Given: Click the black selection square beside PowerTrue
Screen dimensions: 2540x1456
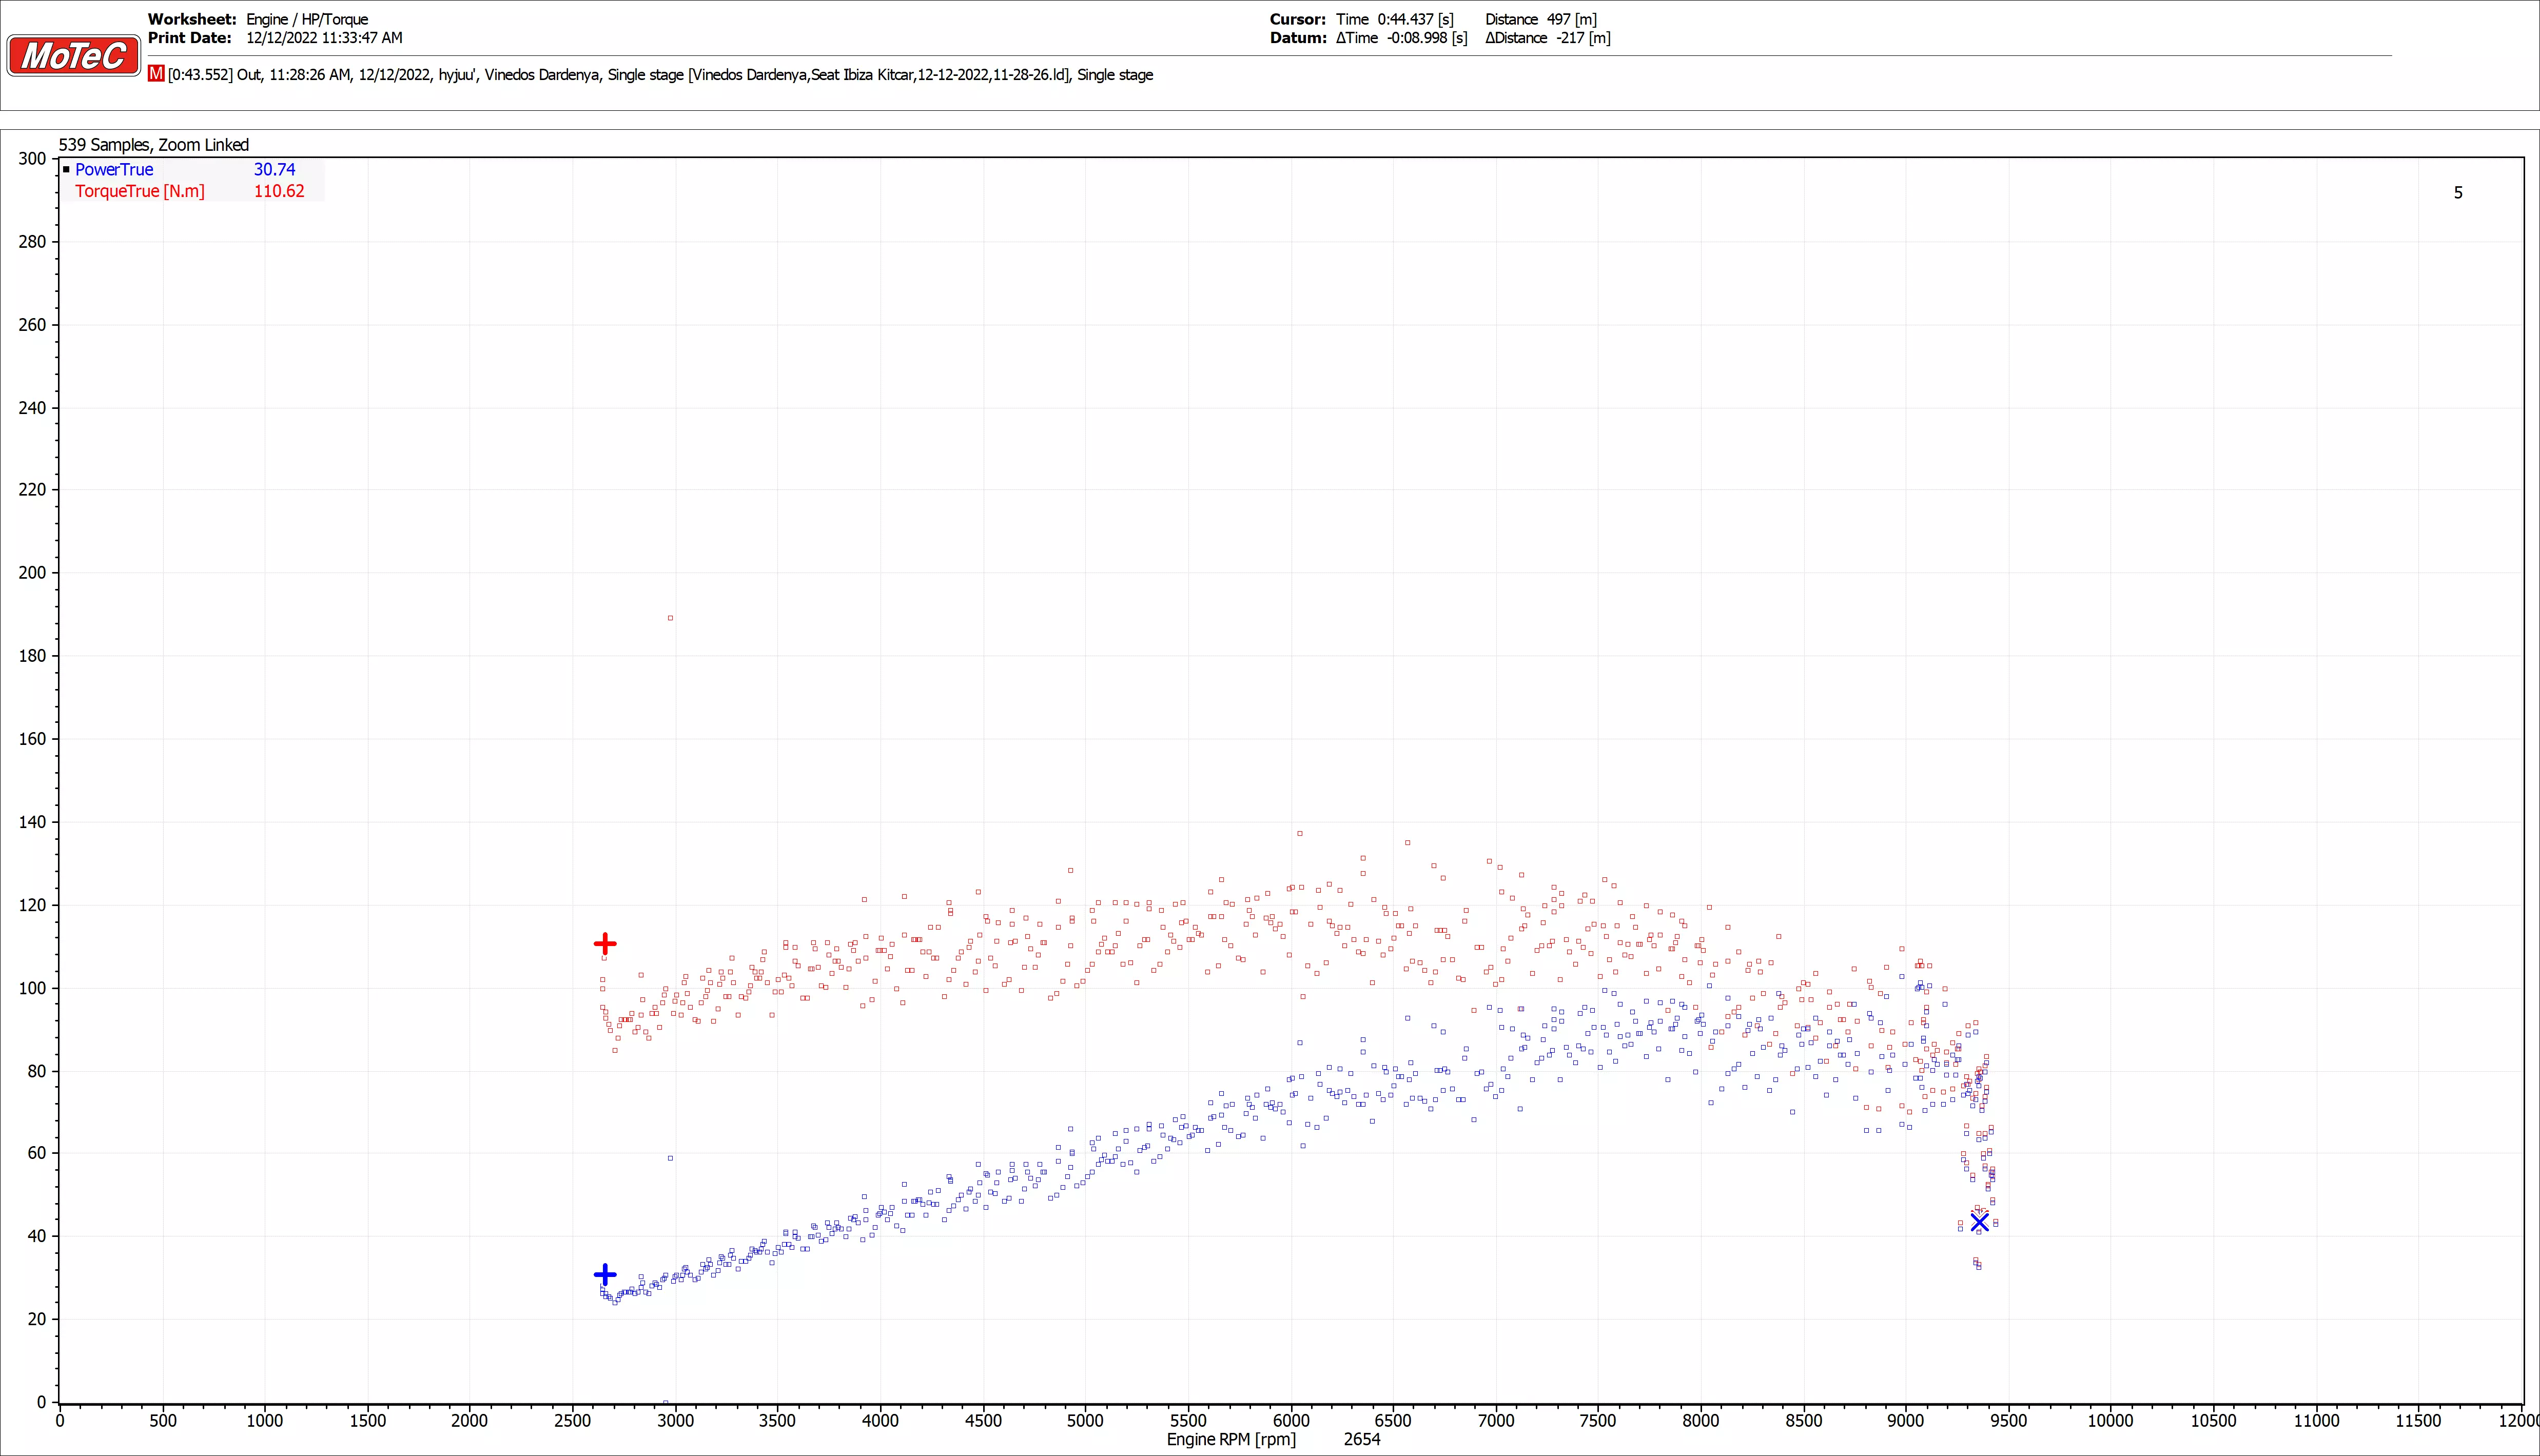Looking at the screenshot, I should point(66,170).
